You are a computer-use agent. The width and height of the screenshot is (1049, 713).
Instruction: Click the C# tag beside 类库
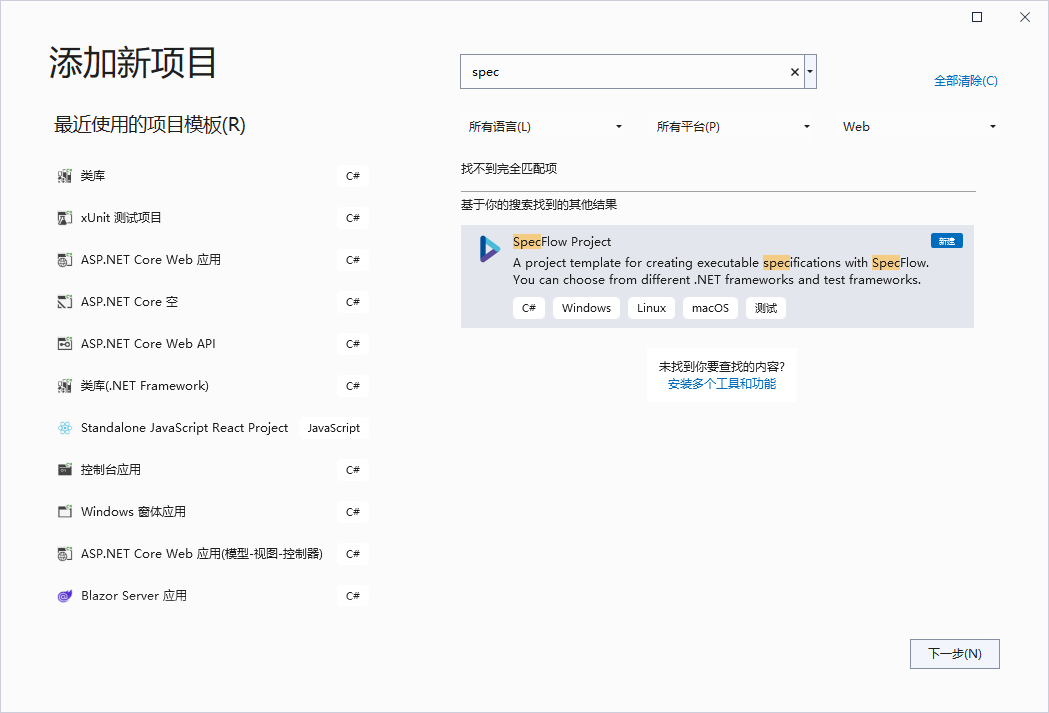[x=353, y=176]
